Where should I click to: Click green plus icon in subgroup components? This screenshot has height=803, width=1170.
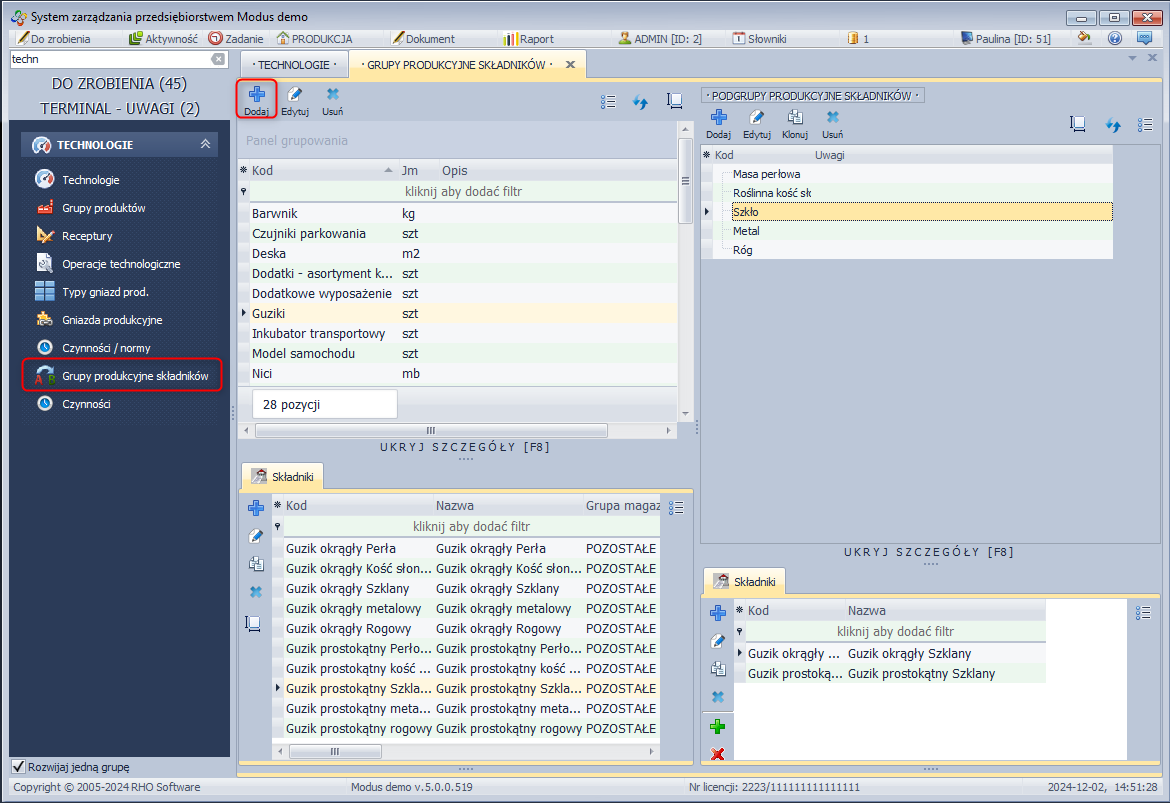(717, 726)
